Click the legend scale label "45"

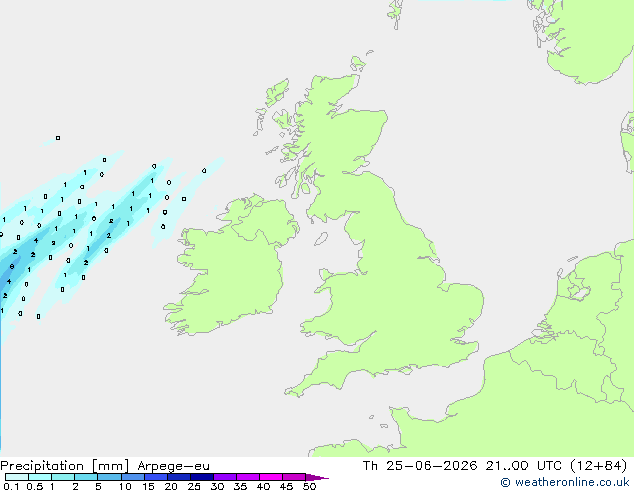(x=286, y=486)
